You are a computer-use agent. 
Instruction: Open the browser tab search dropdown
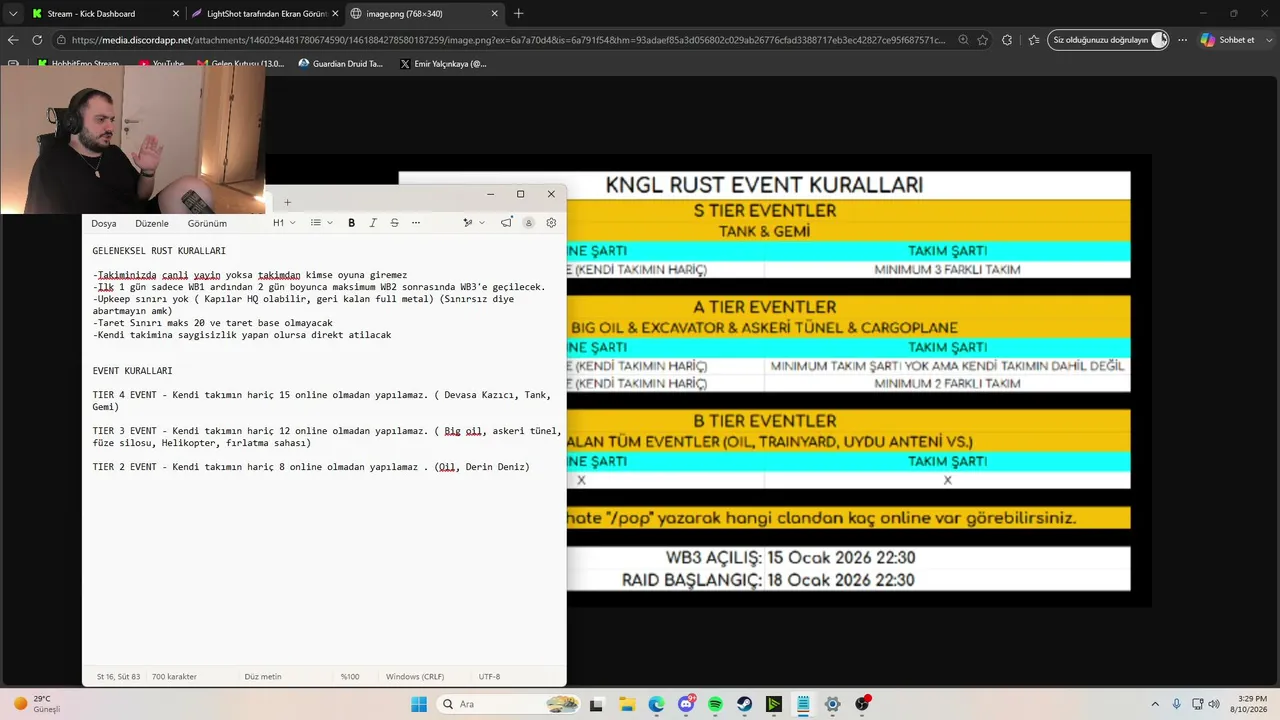point(12,14)
